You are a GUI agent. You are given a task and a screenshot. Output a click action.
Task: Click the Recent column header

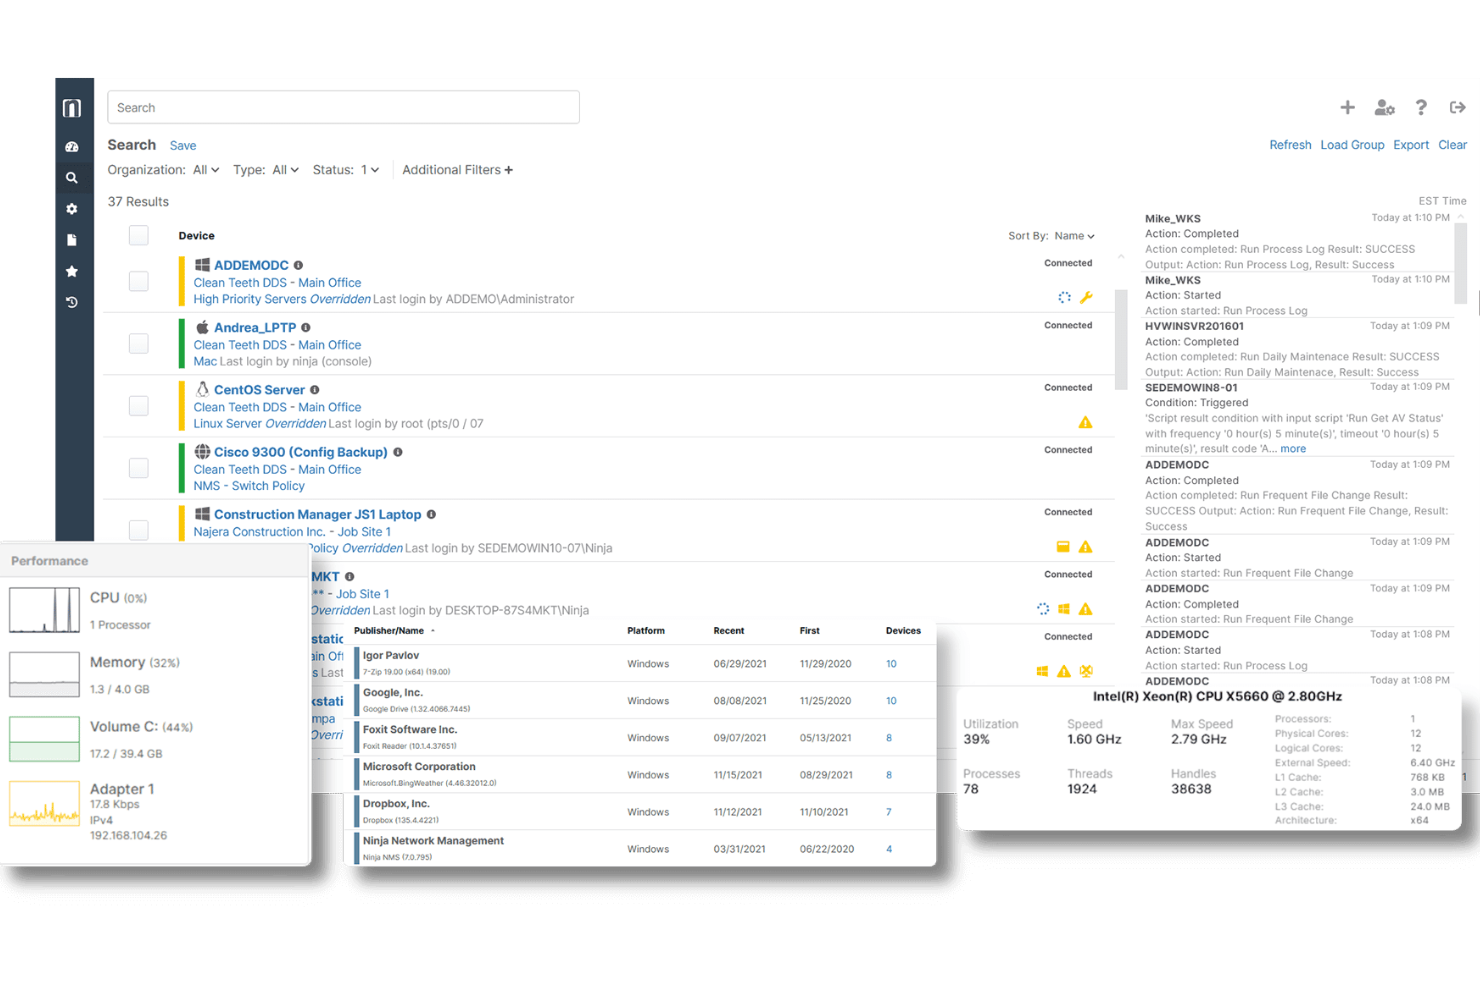click(x=729, y=631)
